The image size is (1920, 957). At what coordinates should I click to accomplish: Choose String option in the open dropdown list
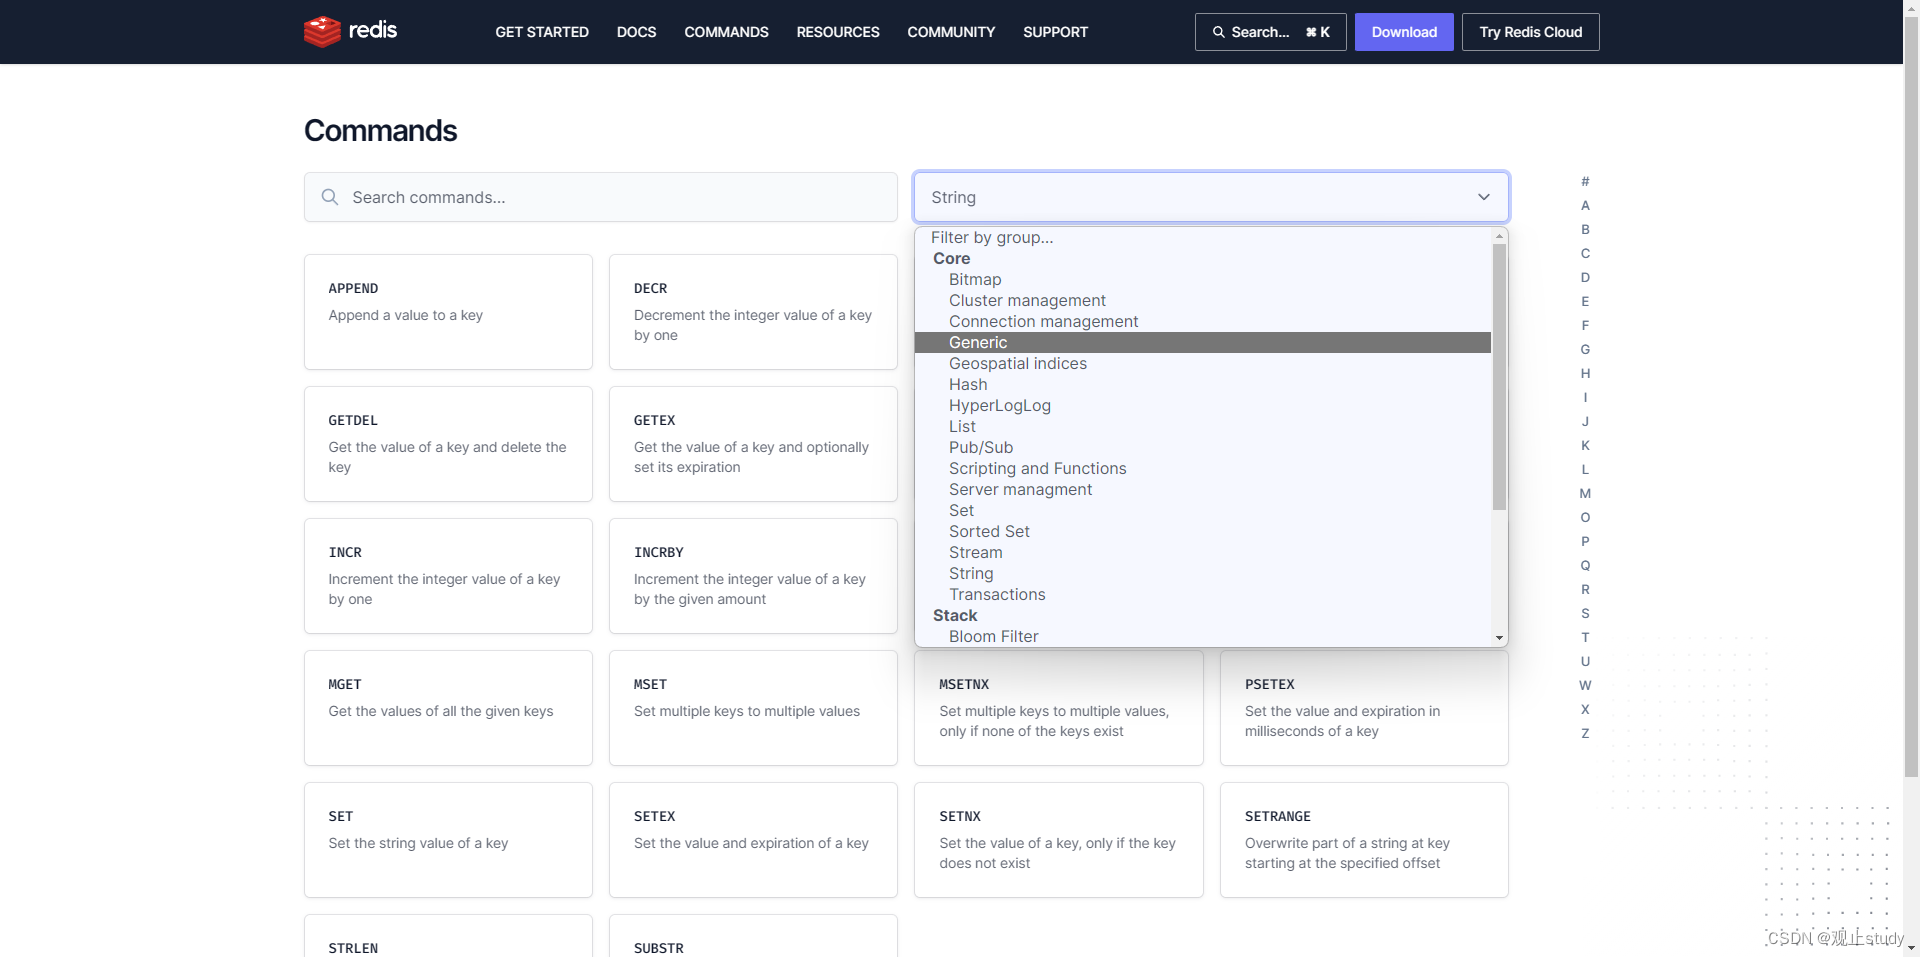(x=1203, y=573)
